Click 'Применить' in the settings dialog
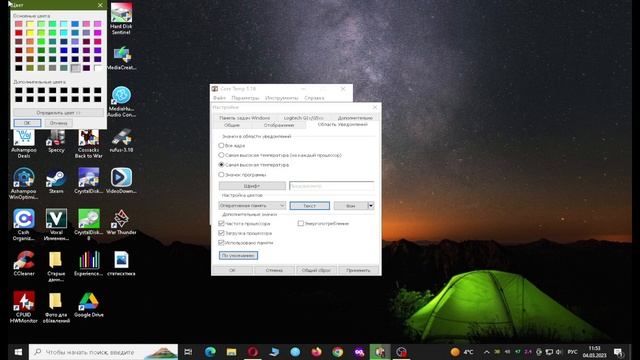Viewport: 640px width, 360px height. [358, 270]
